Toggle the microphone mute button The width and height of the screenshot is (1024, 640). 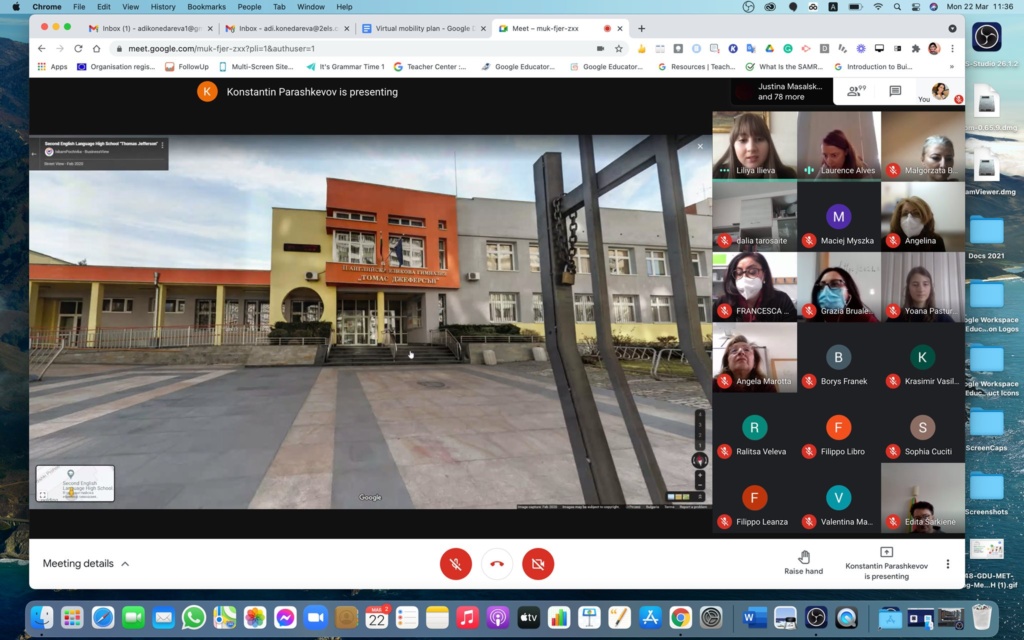pyautogui.click(x=456, y=564)
